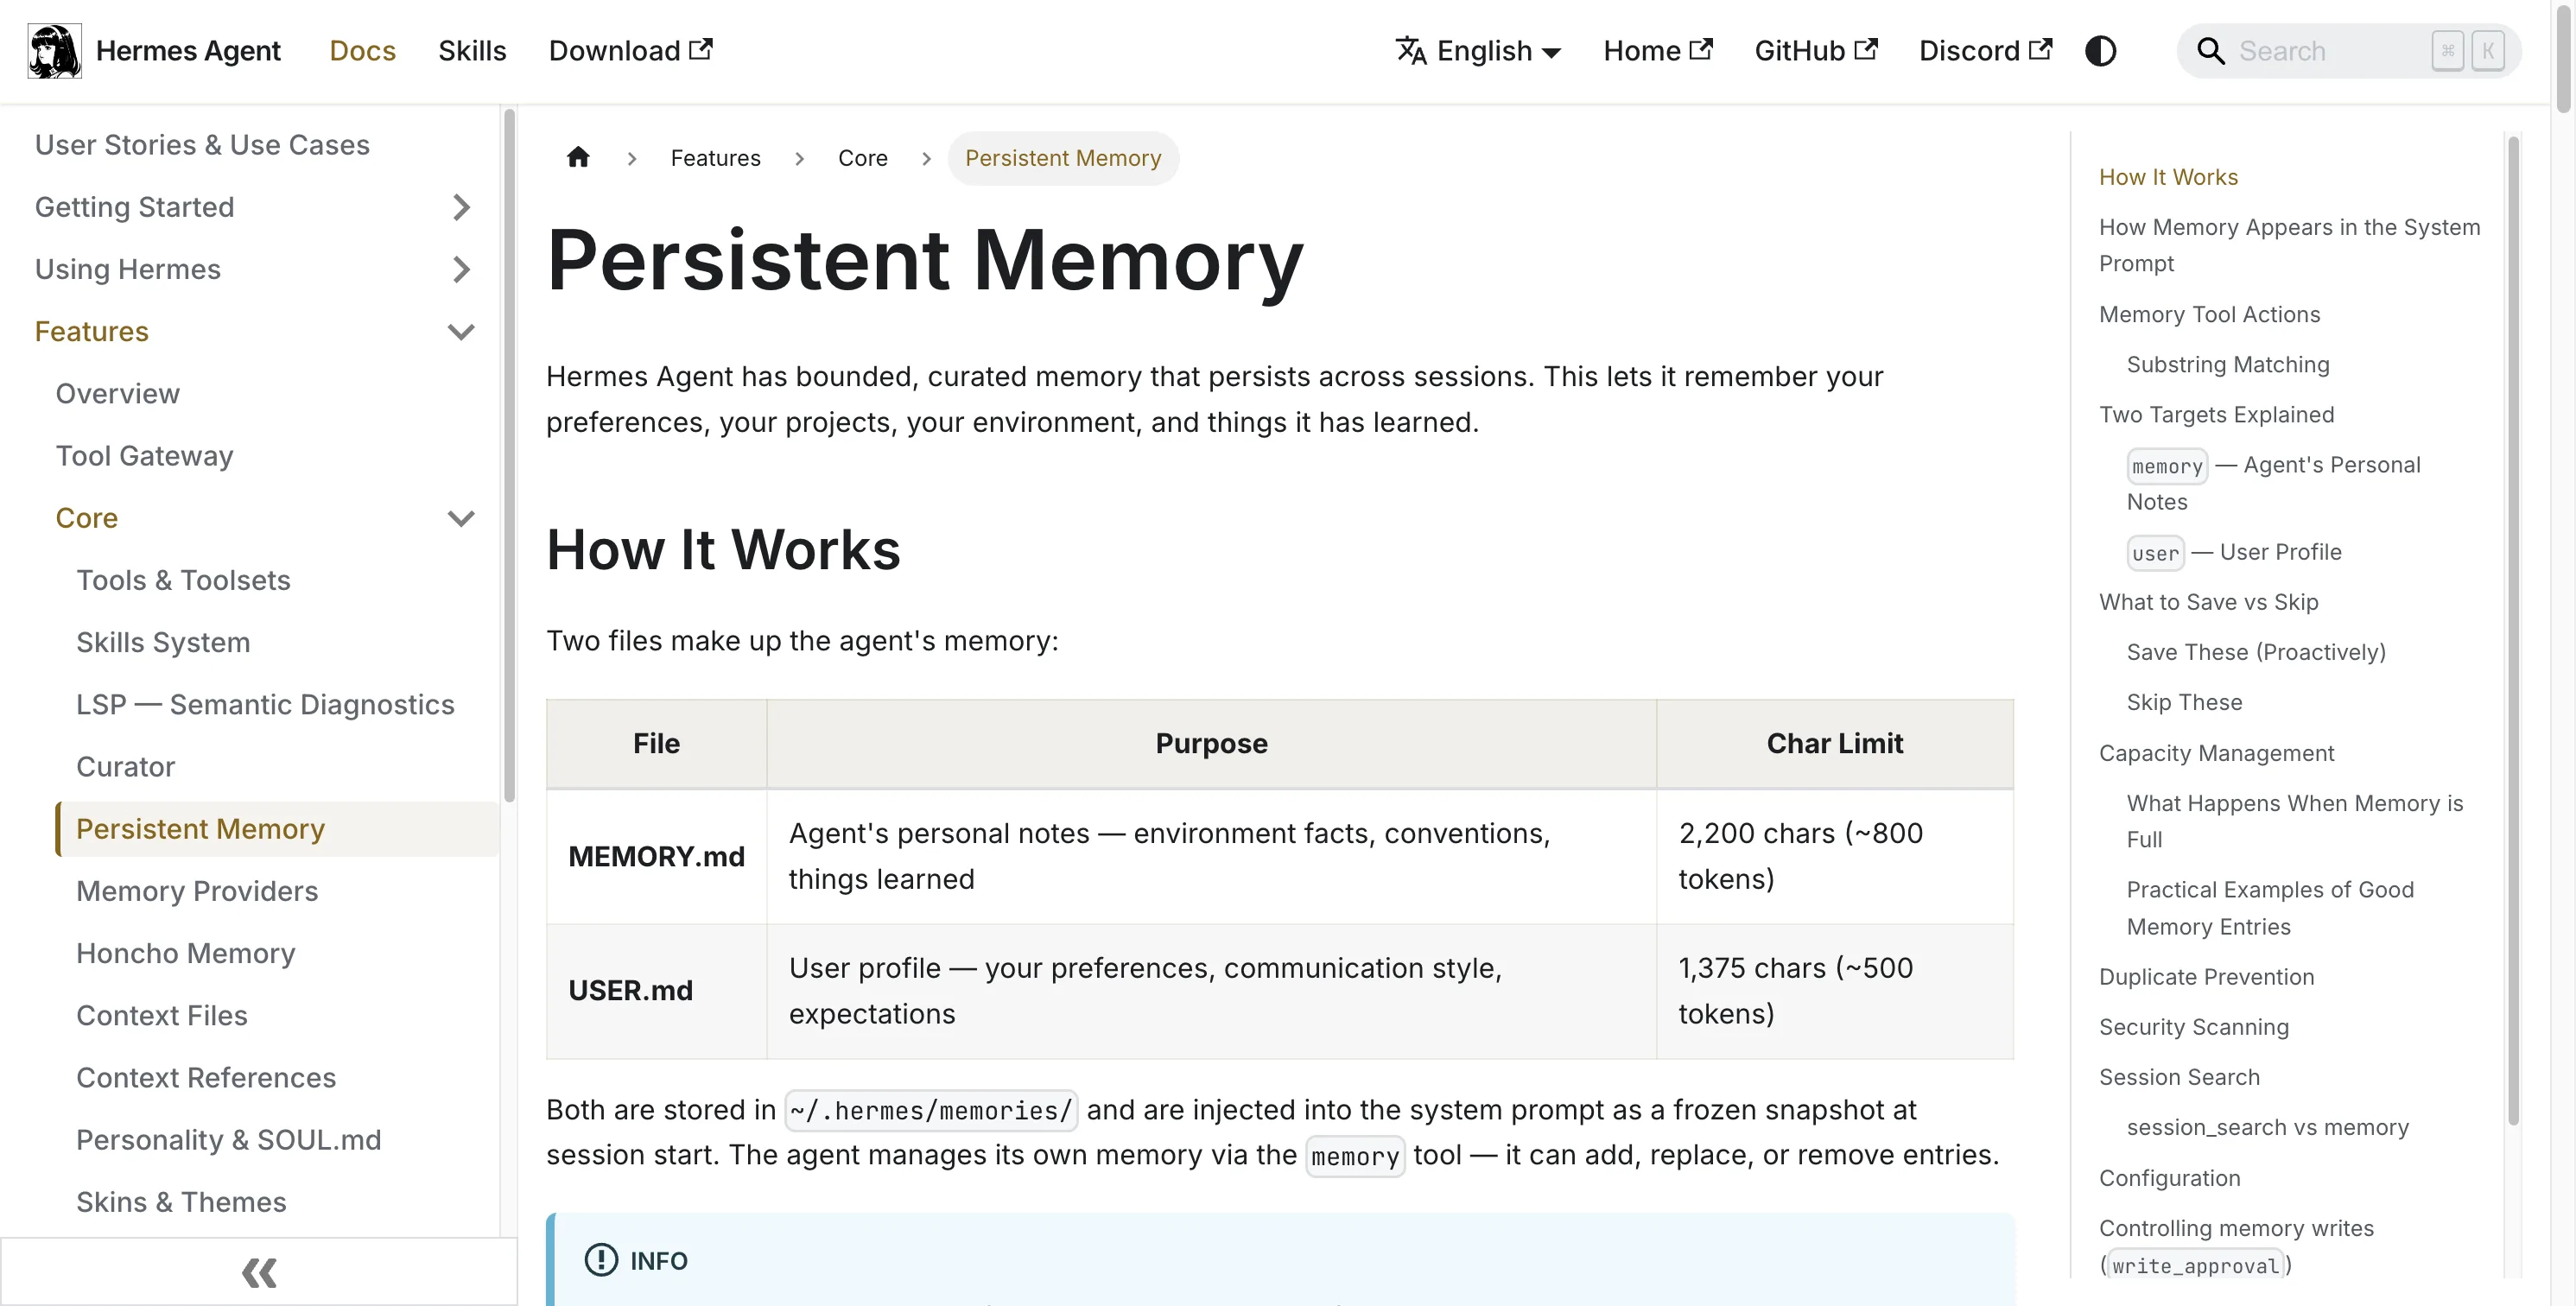Switch to the Skills nav tab

point(472,51)
